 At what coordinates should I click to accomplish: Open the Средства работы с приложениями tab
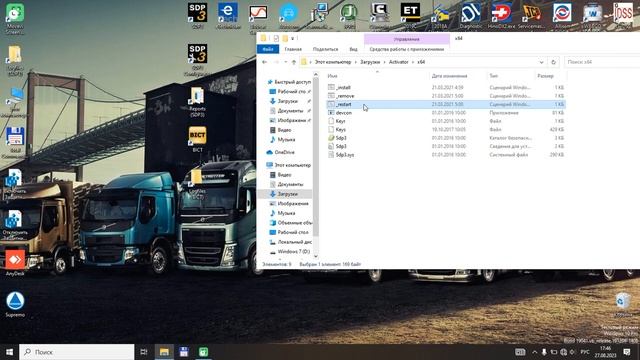(407, 49)
